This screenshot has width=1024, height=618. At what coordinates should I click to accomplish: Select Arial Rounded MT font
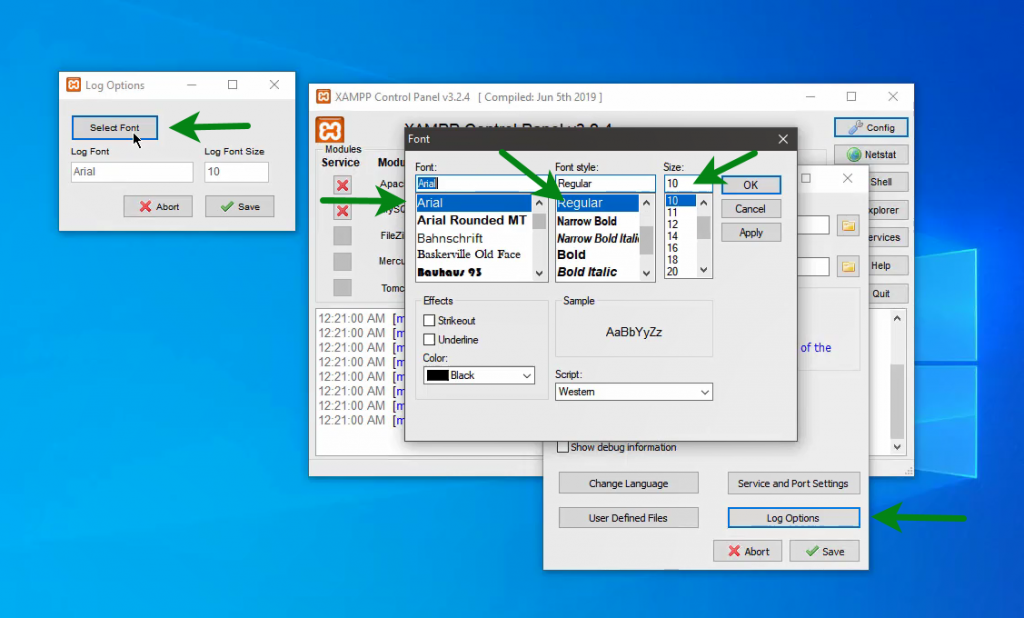point(473,220)
